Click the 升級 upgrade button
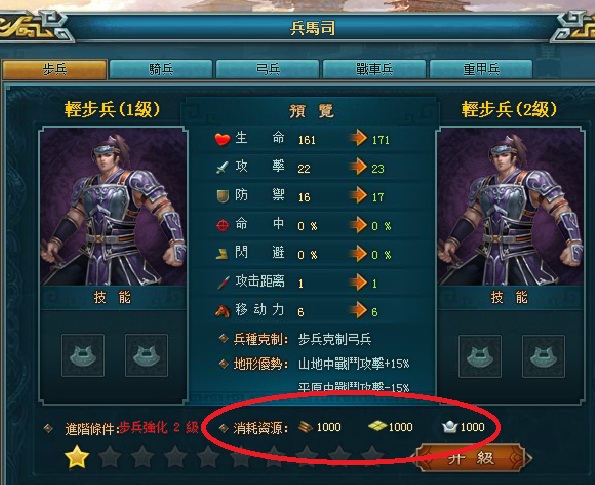 (x=472, y=458)
